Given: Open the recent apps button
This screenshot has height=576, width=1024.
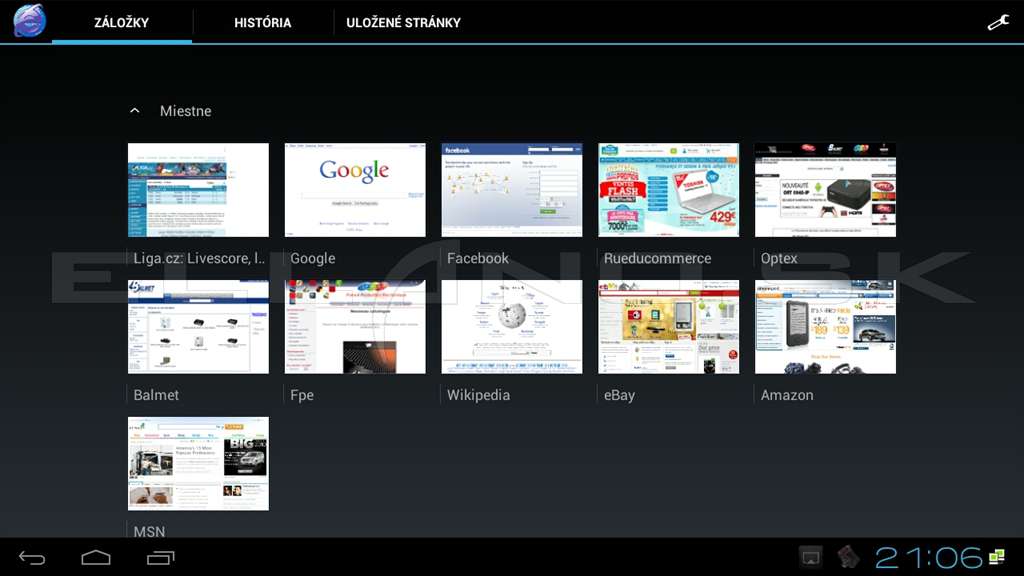Looking at the screenshot, I should tap(161, 558).
